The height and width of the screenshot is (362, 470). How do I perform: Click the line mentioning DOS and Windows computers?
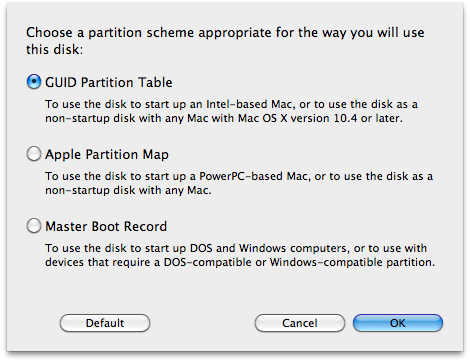click(x=236, y=248)
